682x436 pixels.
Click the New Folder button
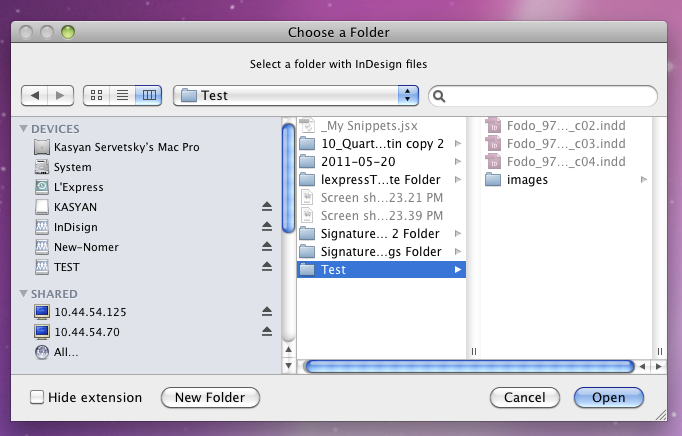pos(211,397)
